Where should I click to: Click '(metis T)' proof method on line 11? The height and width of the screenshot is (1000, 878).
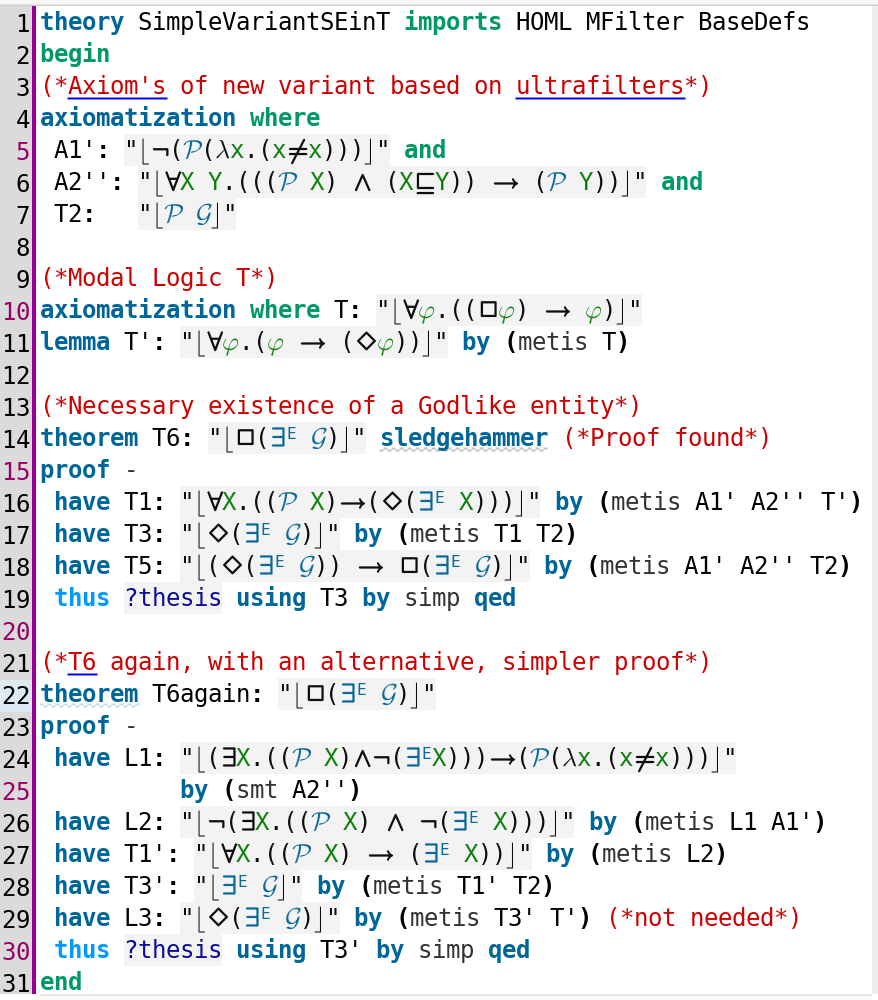567,342
